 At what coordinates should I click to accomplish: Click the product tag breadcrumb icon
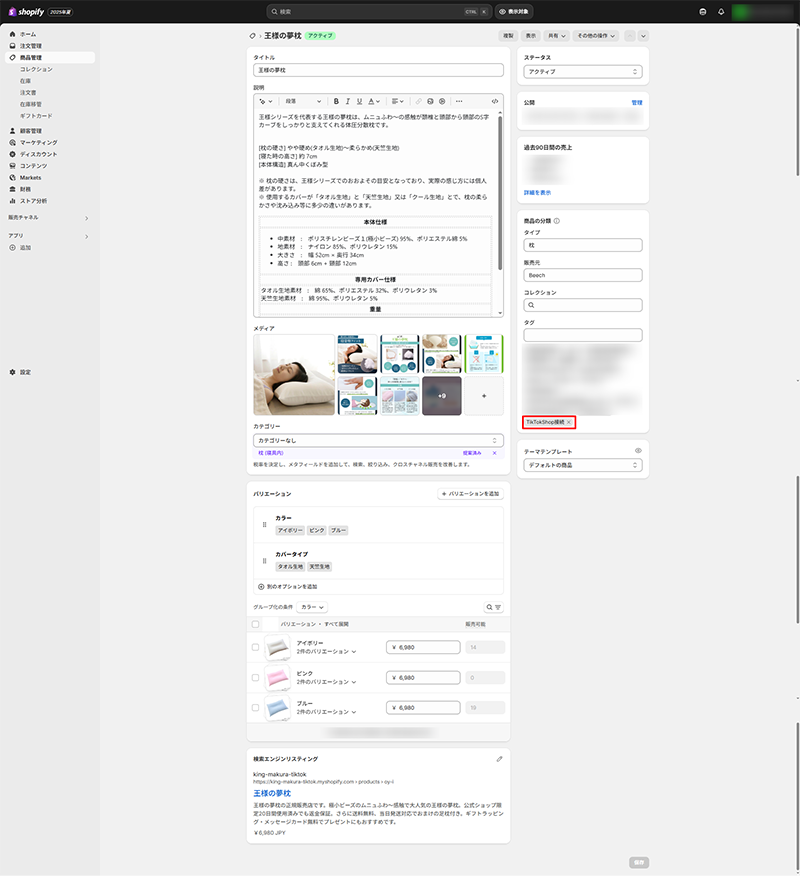pos(253,36)
